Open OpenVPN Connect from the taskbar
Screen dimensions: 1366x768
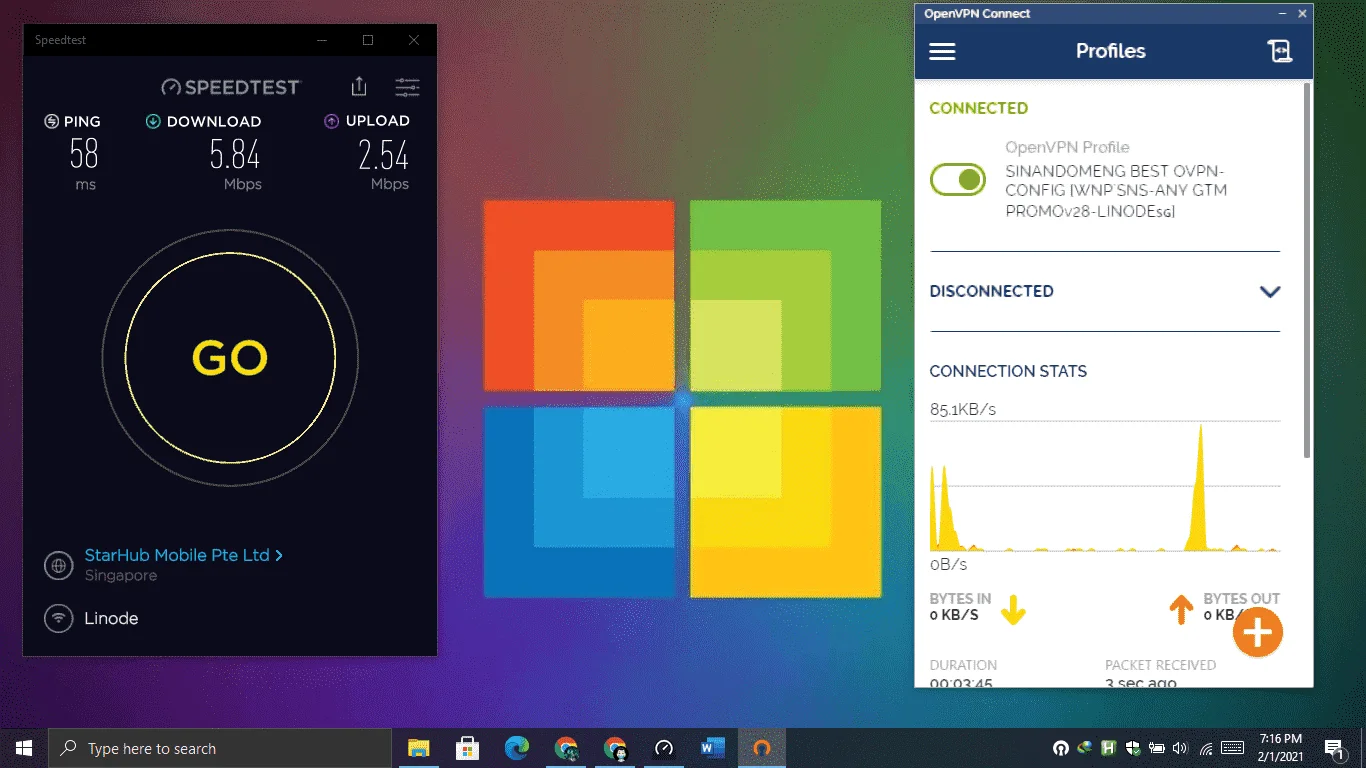tap(762, 748)
